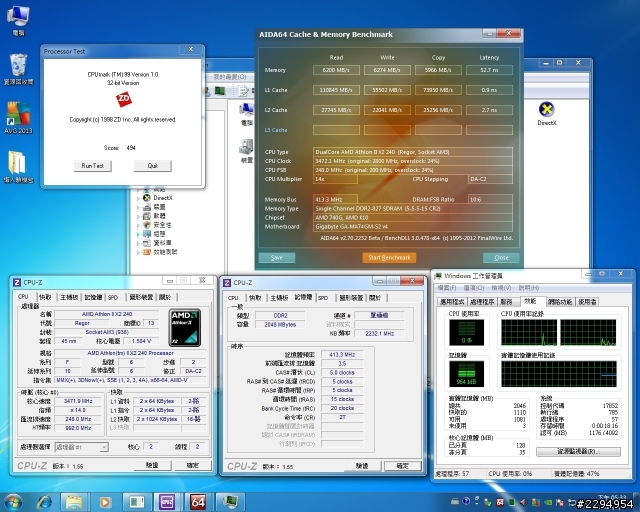This screenshot has height=512, width=640.
Task: Click the red ZD logo in Processor Test
Action: pos(123,99)
